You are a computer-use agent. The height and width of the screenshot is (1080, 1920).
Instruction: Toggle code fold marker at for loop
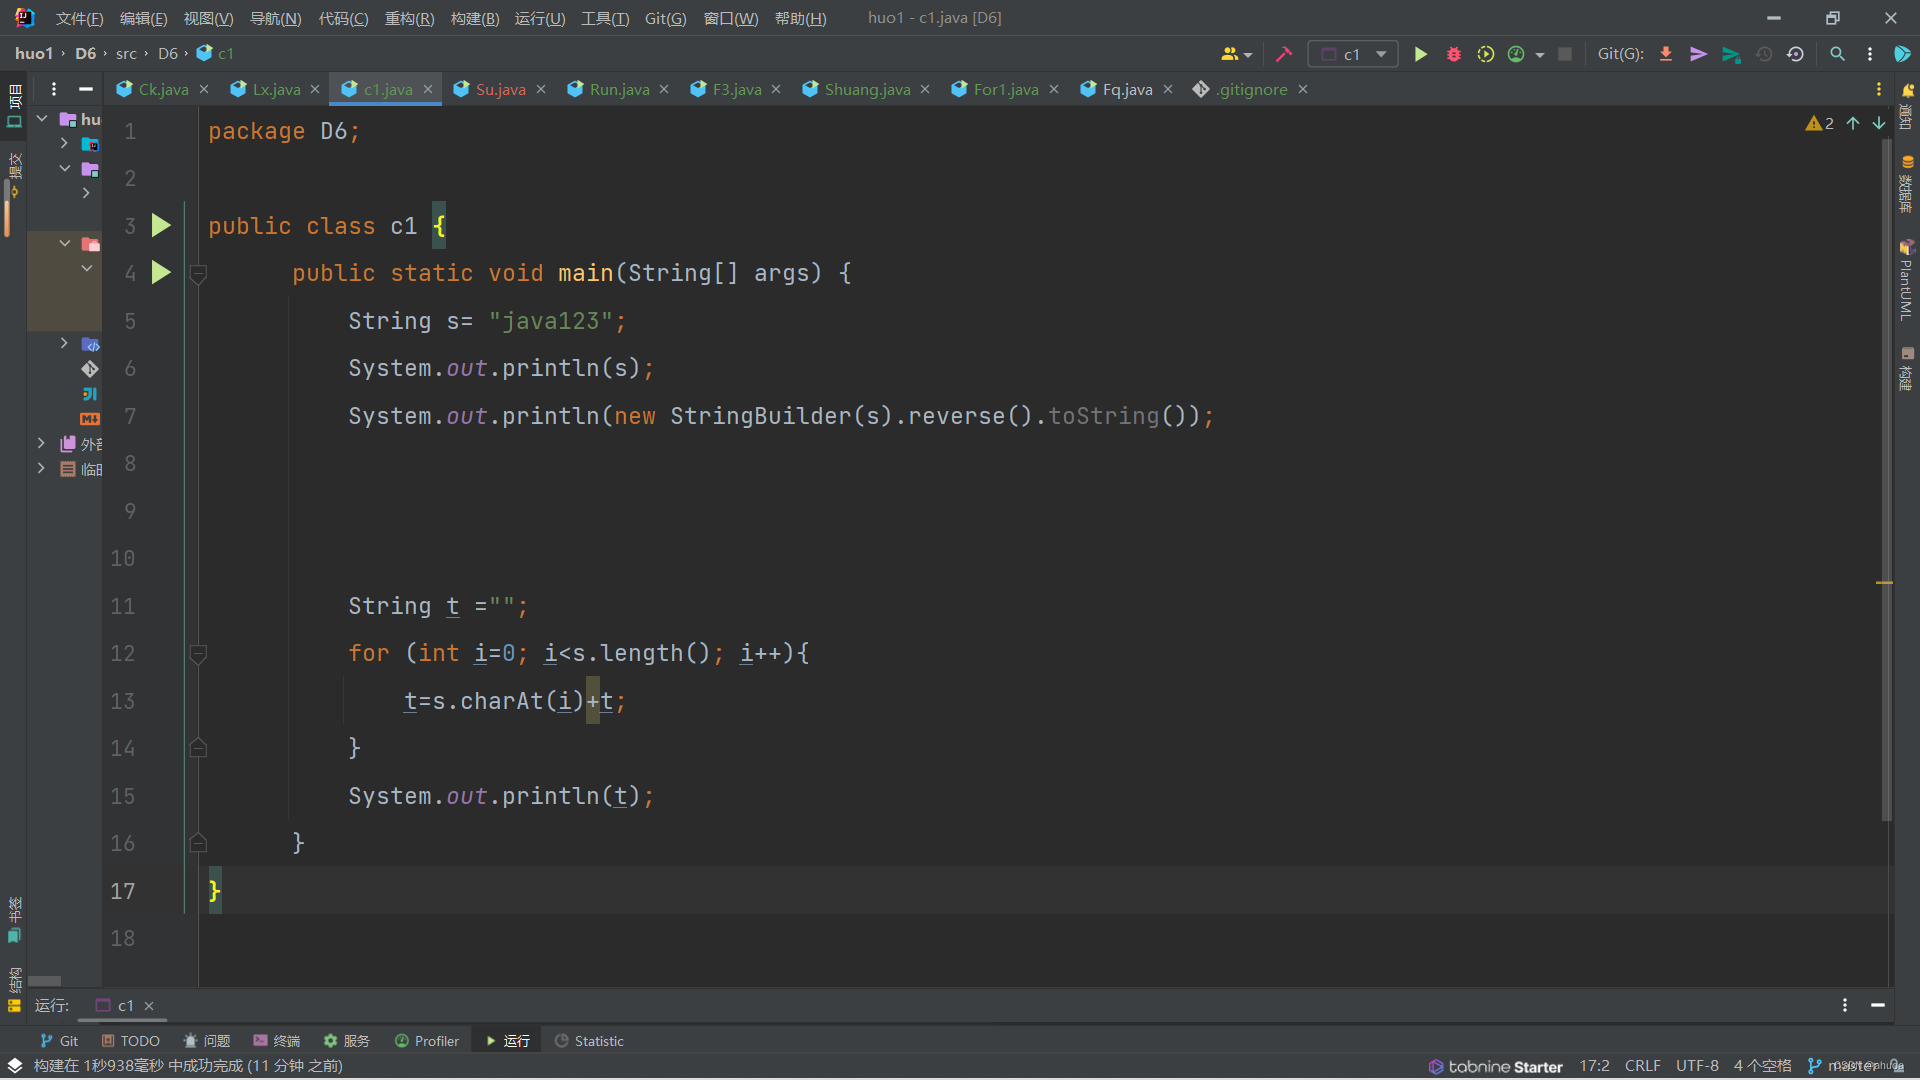tap(198, 653)
